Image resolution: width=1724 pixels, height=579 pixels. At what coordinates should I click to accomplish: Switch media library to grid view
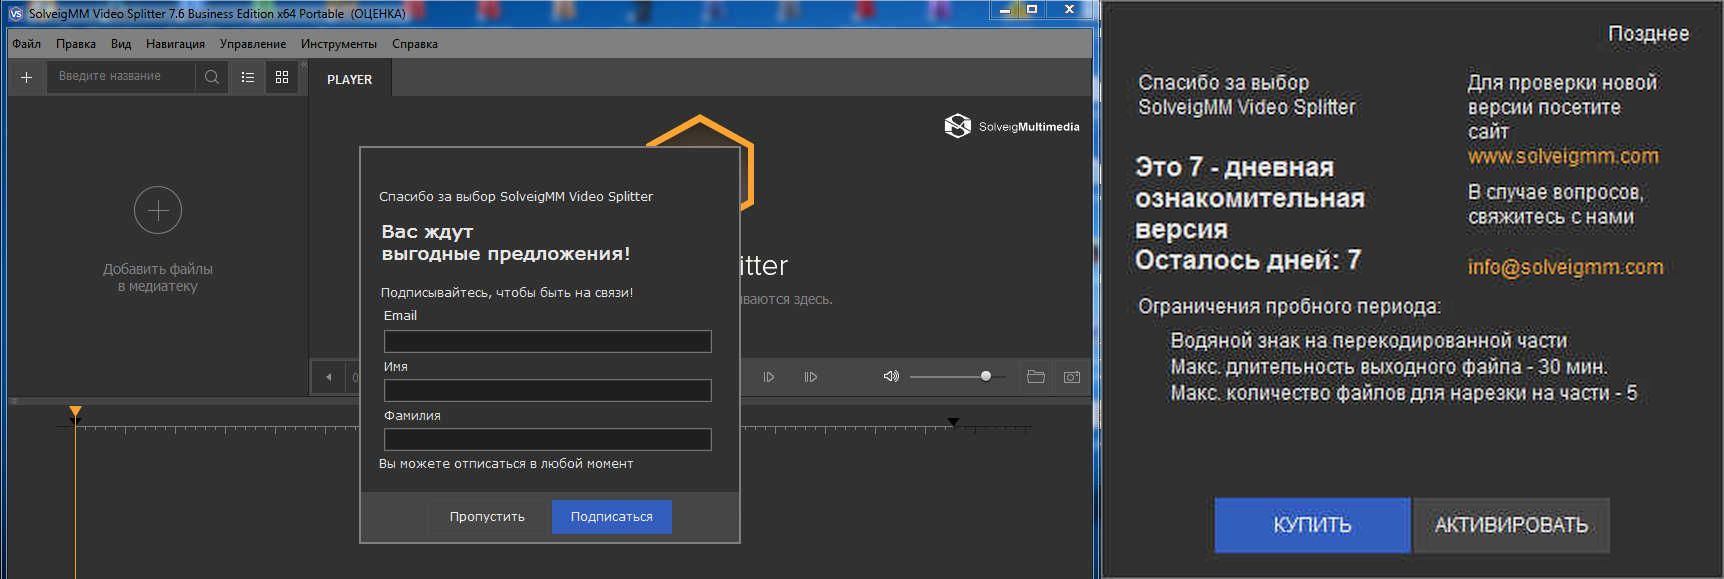point(282,77)
